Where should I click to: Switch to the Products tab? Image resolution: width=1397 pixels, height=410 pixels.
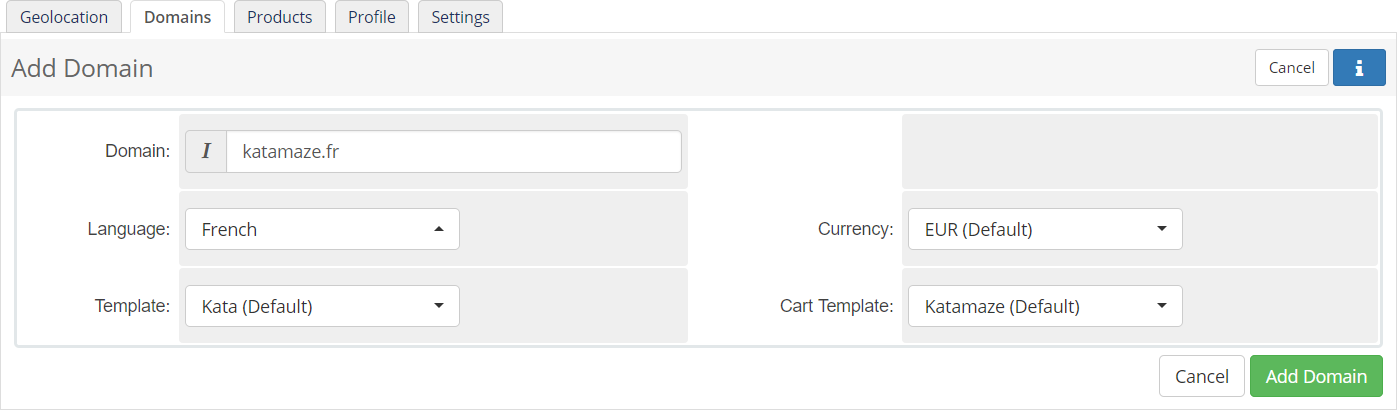tap(280, 17)
